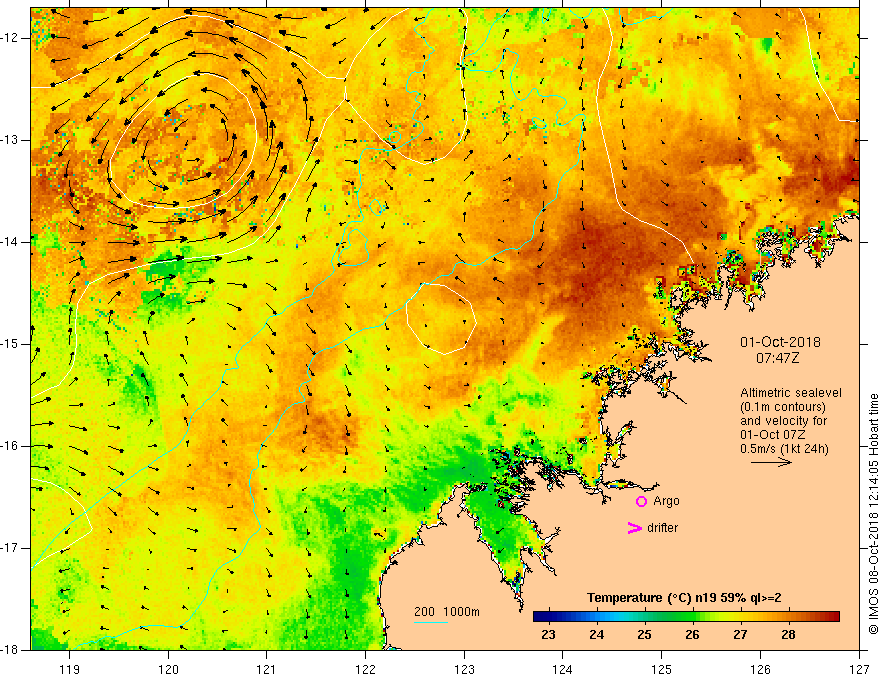880x680 pixels.
Task: Click the 'Temperature (°C) n19 59% ql>=2' title
Action: tap(684, 598)
